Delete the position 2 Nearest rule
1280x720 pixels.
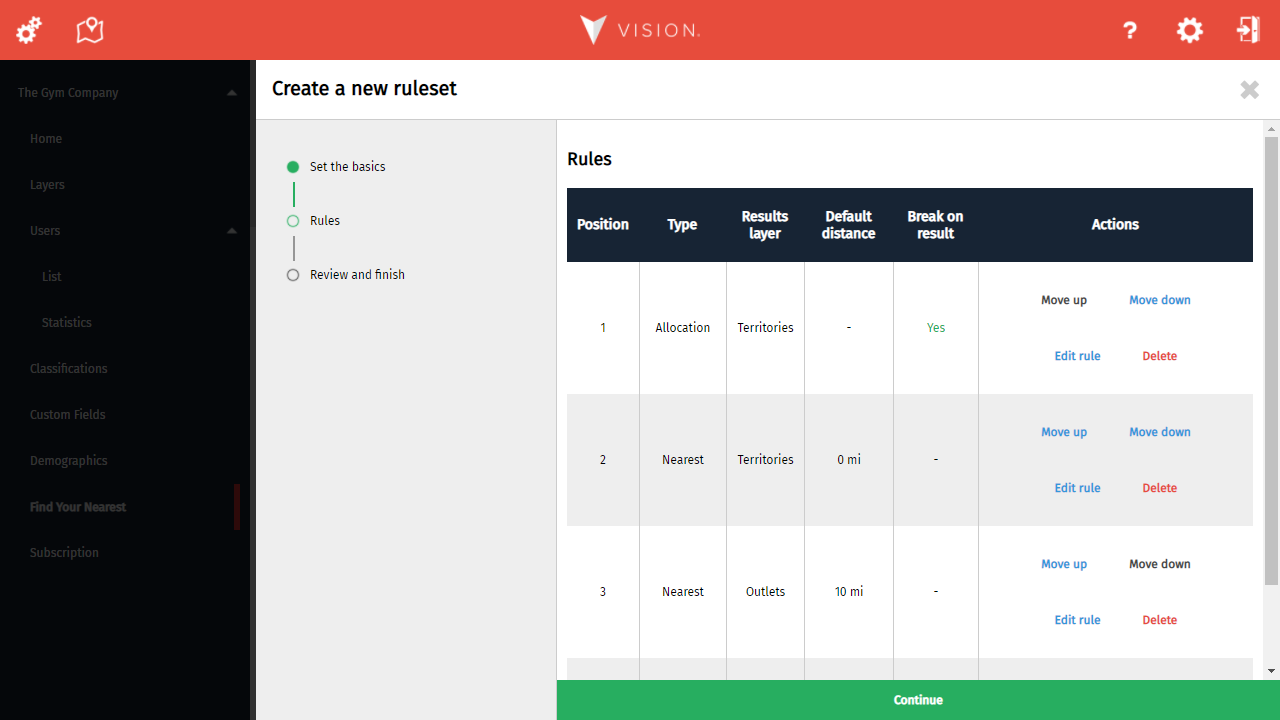[1159, 488]
